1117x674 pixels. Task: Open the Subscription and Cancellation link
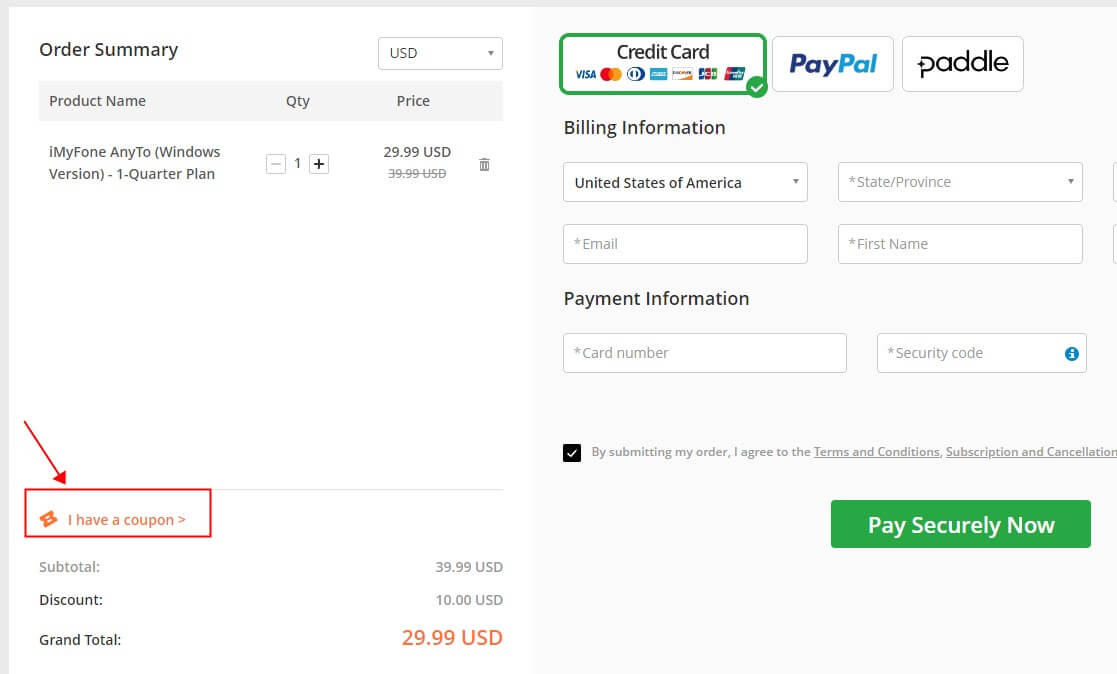point(1031,452)
